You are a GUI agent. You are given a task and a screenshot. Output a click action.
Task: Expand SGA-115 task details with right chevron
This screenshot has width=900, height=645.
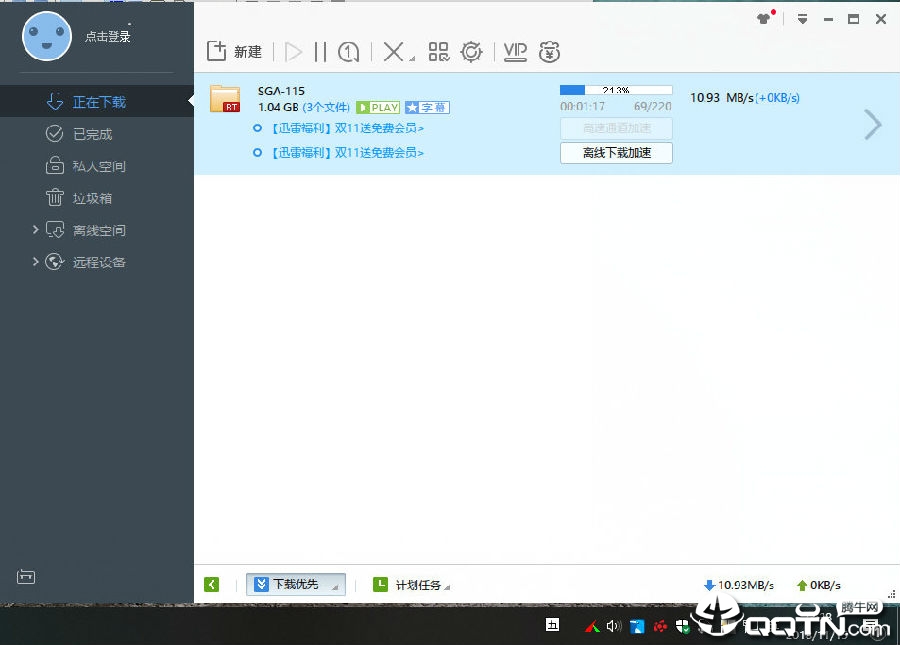coord(871,123)
